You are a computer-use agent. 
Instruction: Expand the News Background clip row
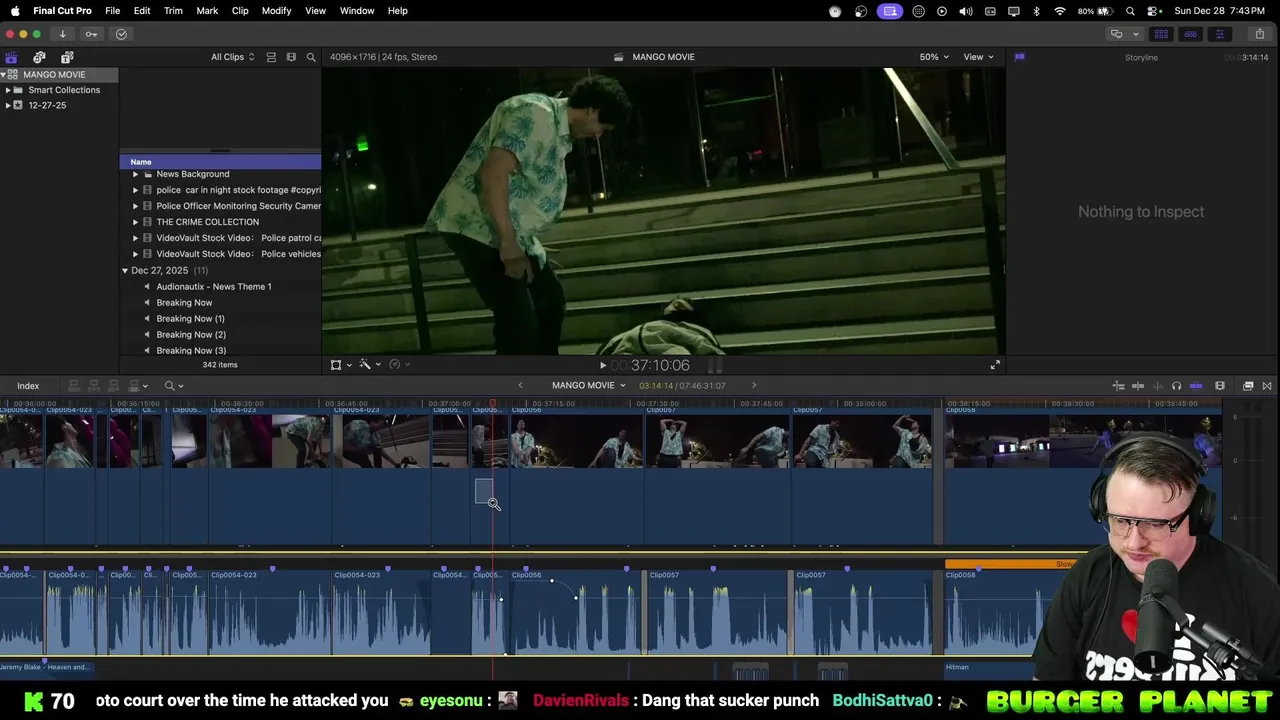135,174
